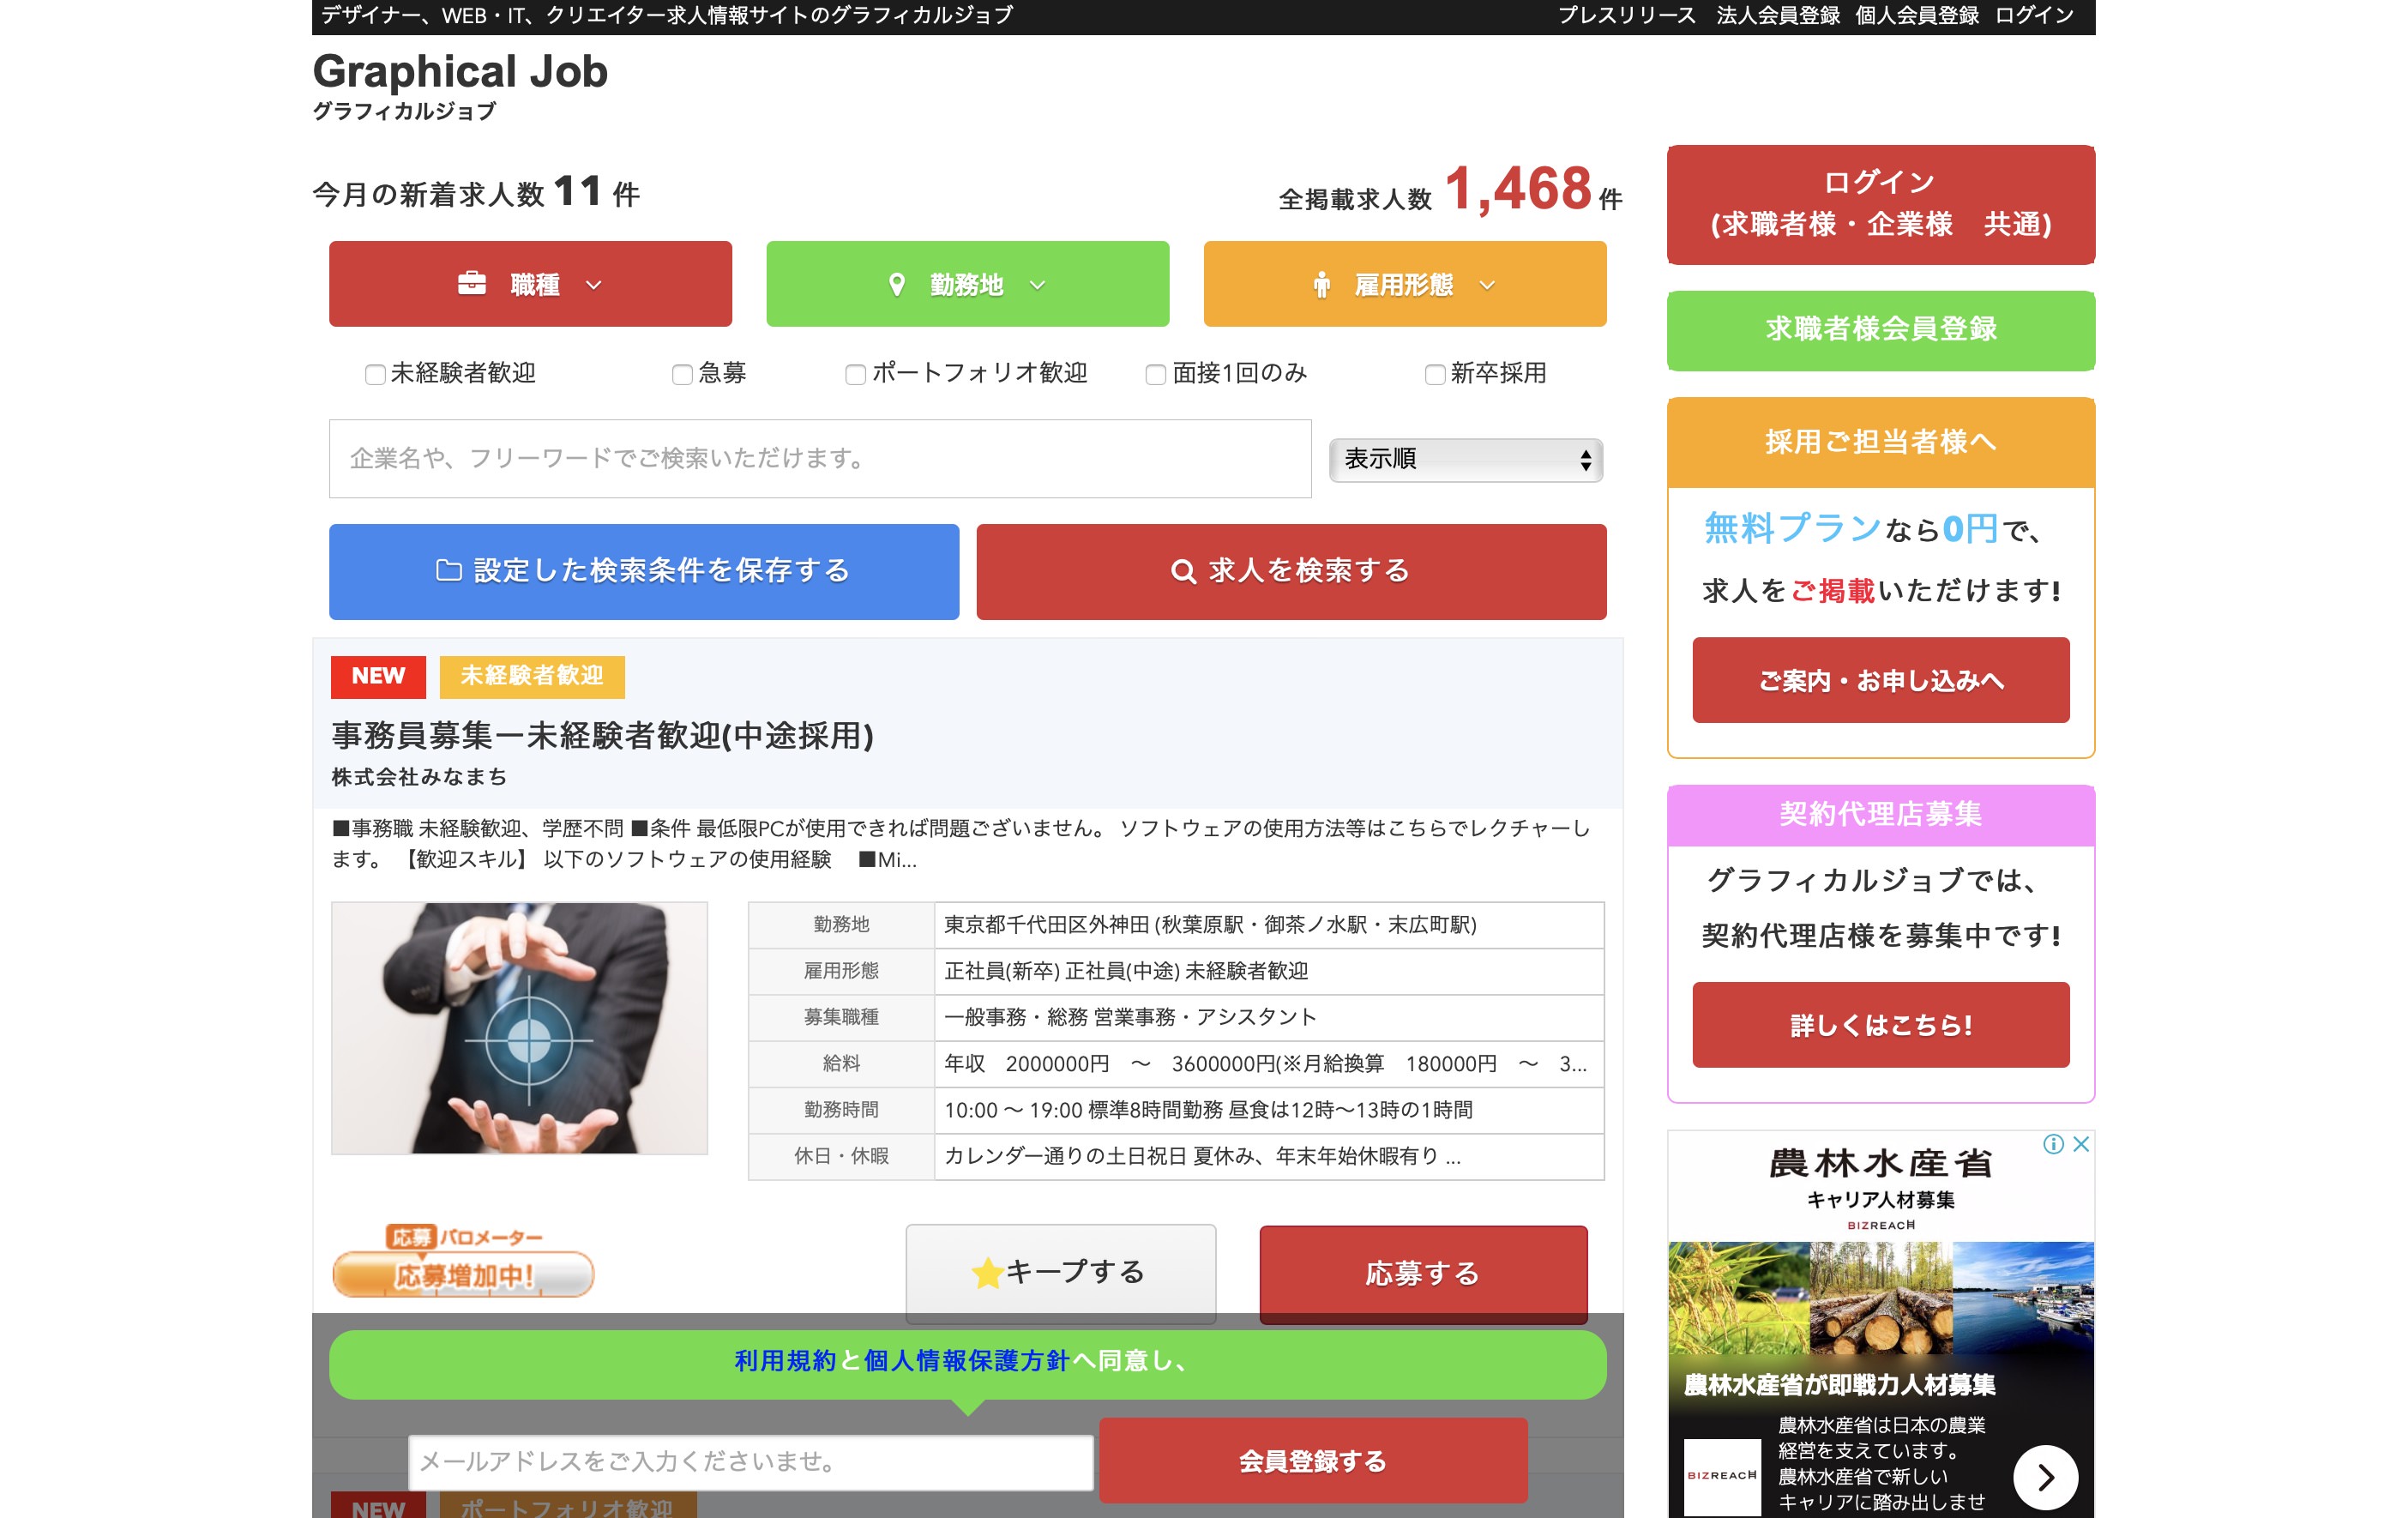
Task: Close the 農林水産省 advertisement
Action: click(x=2081, y=1144)
